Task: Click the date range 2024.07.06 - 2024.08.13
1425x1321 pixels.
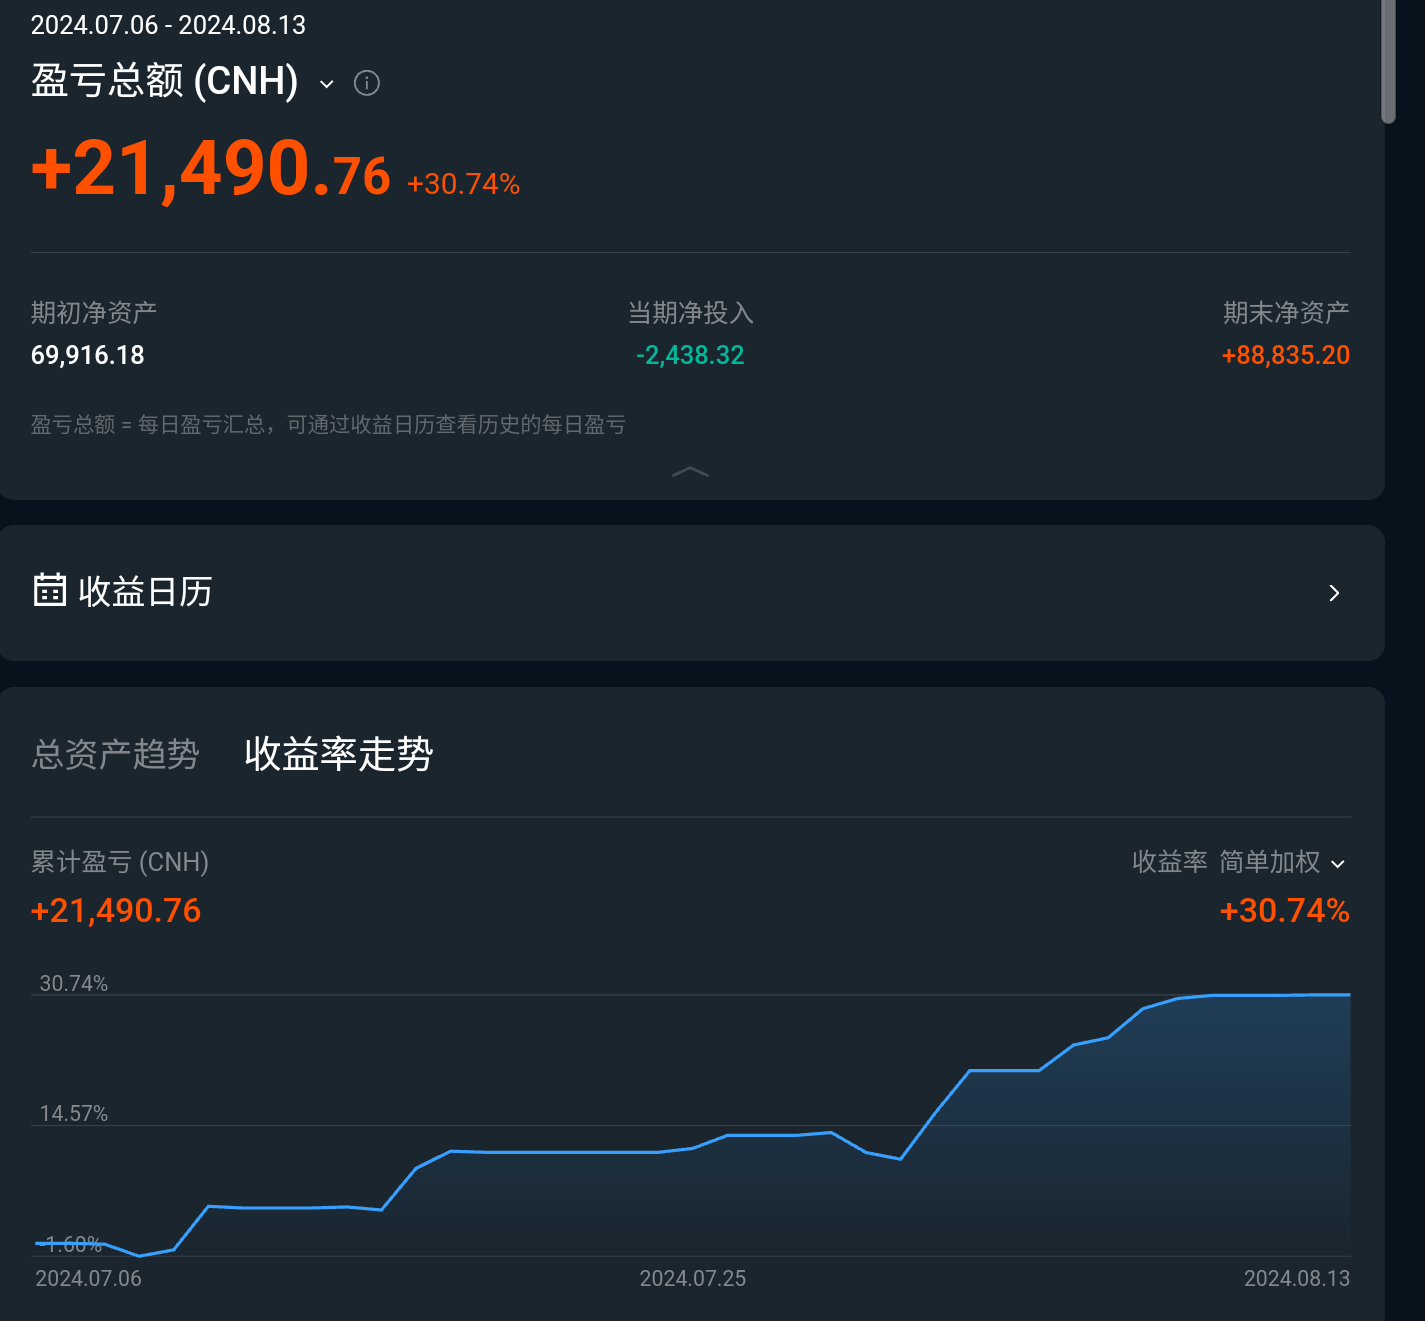Action: pyautogui.click(x=168, y=25)
